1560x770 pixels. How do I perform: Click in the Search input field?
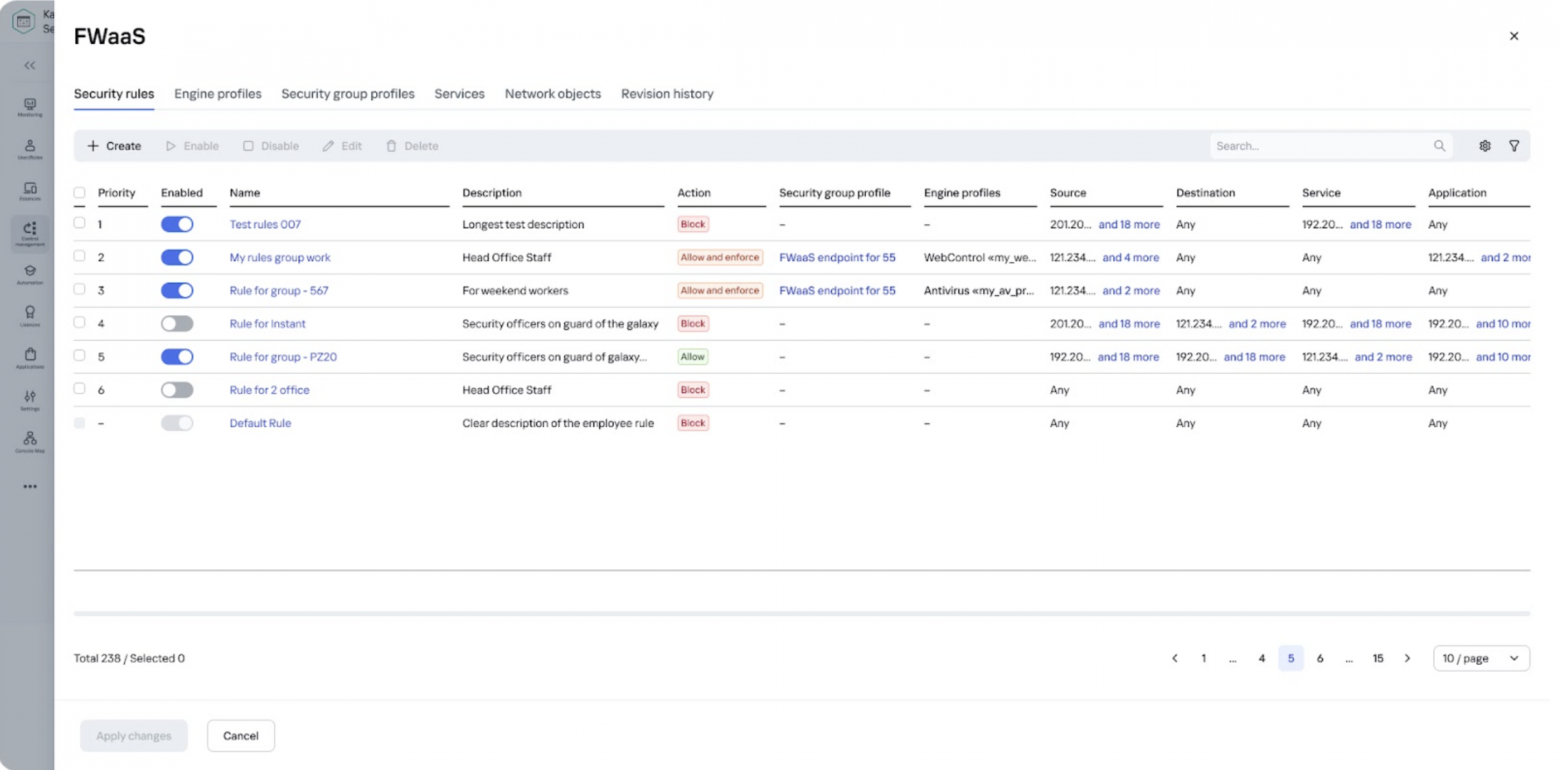(x=1320, y=146)
